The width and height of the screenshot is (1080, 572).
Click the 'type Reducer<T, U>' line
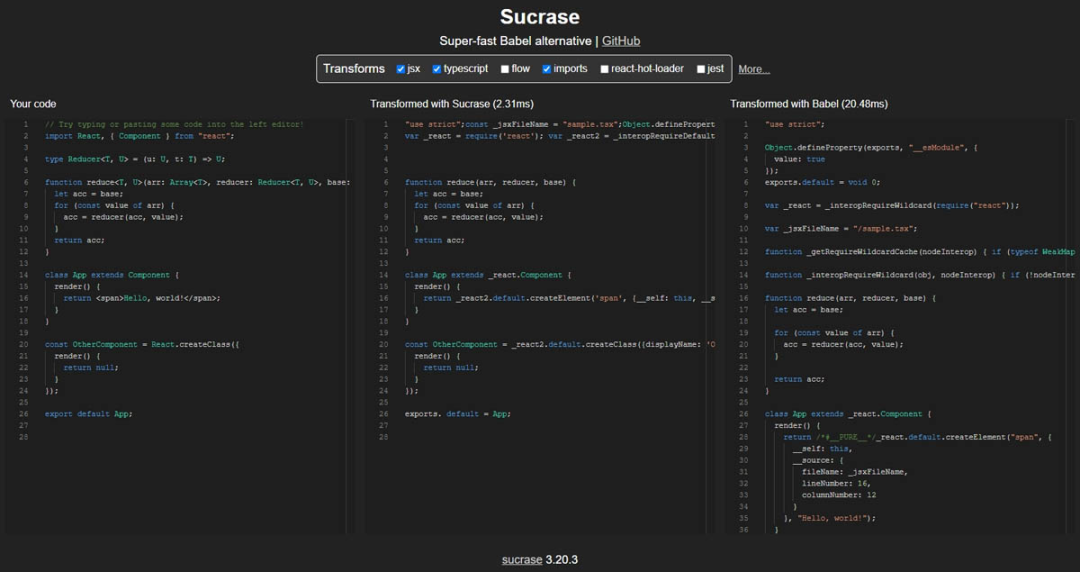(135, 159)
